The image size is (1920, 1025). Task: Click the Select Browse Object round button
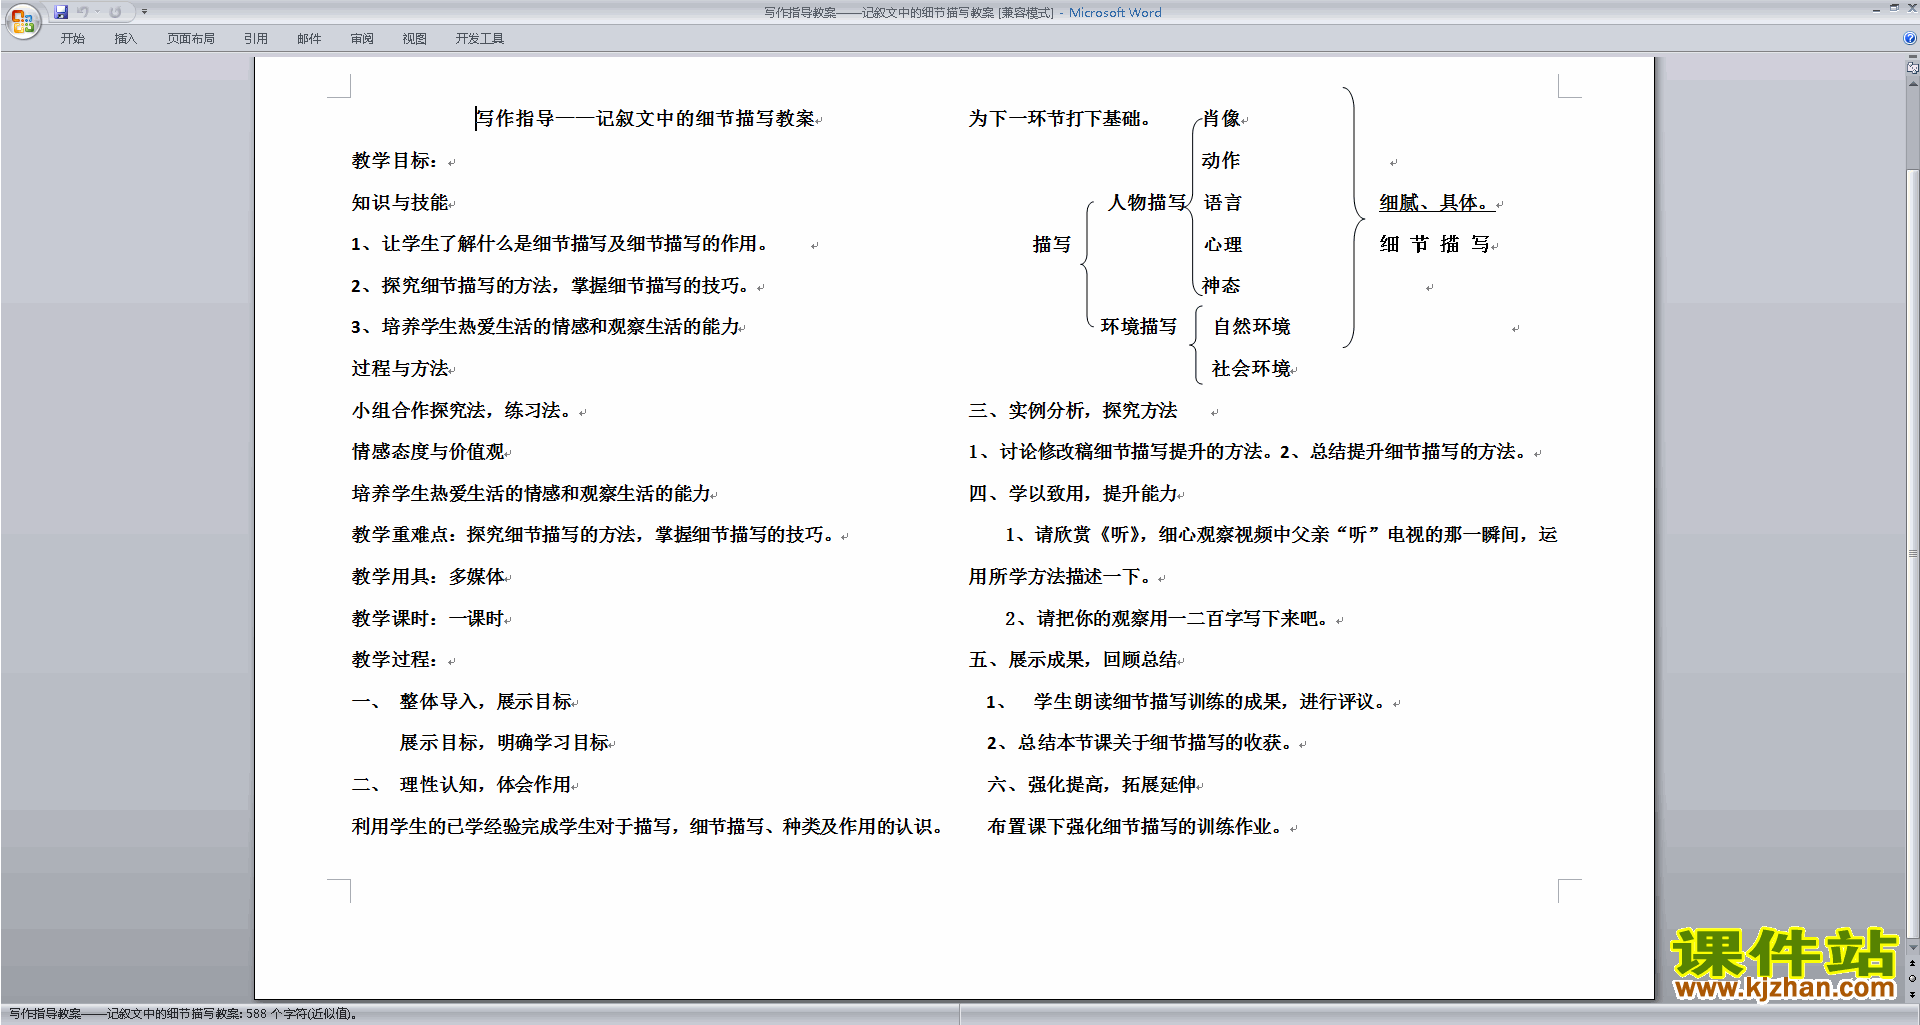pos(1913,979)
